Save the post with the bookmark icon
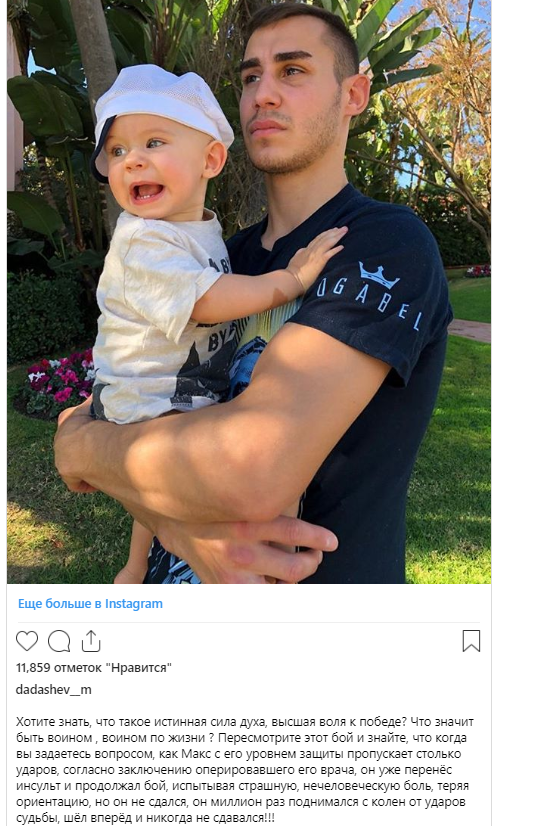The width and height of the screenshot is (548, 826). (x=471, y=641)
